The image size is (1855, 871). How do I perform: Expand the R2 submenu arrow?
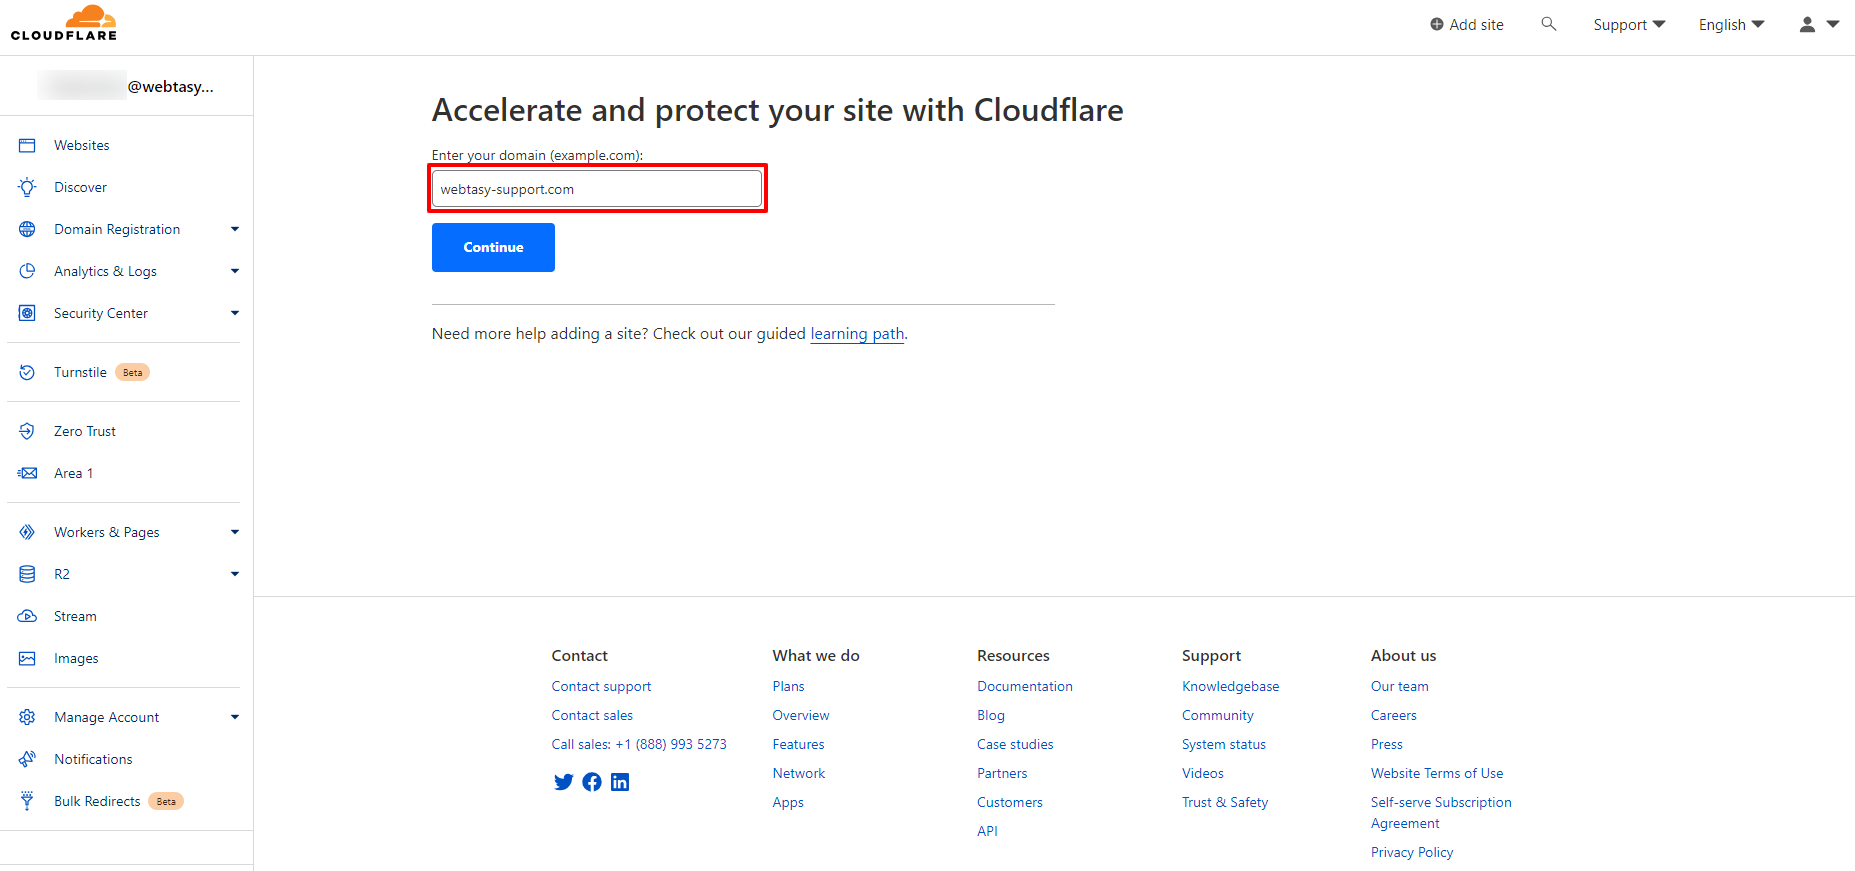click(235, 574)
